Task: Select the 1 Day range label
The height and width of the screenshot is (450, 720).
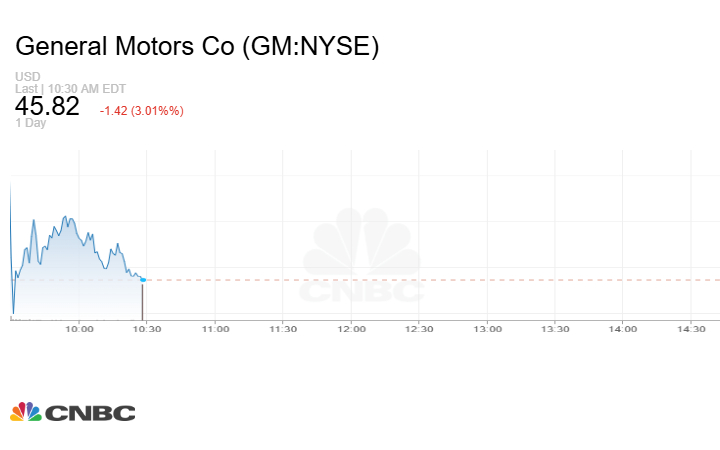Action: pyautogui.click(x=30, y=123)
